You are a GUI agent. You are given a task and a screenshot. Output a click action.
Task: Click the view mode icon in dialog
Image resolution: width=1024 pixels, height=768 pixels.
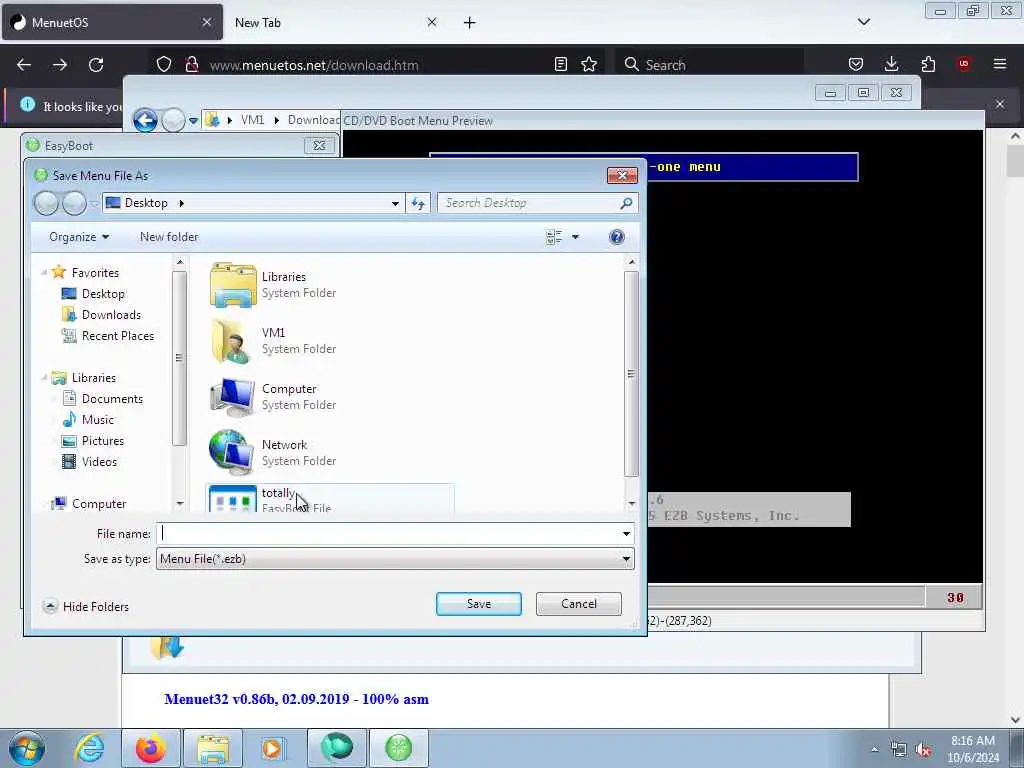pyautogui.click(x=554, y=237)
